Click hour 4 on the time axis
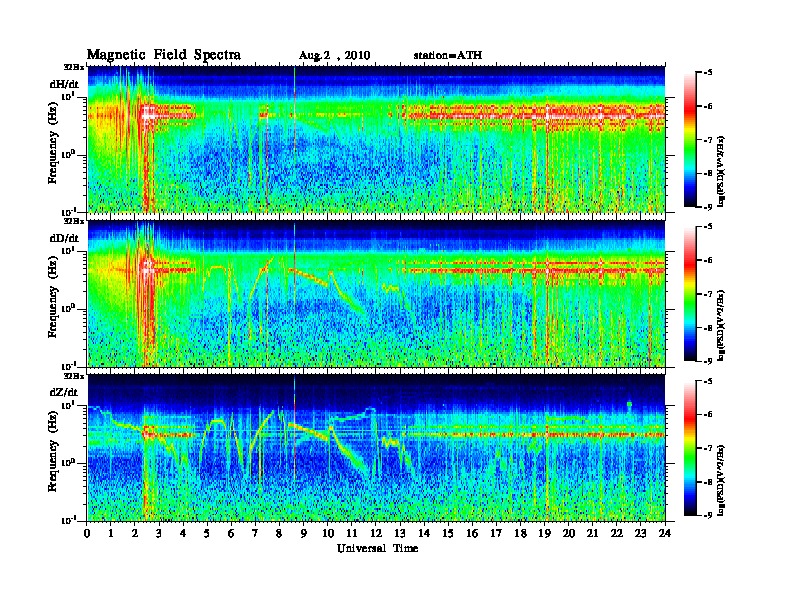Viewport: 792px width, 612px height. pyautogui.click(x=183, y=533)
